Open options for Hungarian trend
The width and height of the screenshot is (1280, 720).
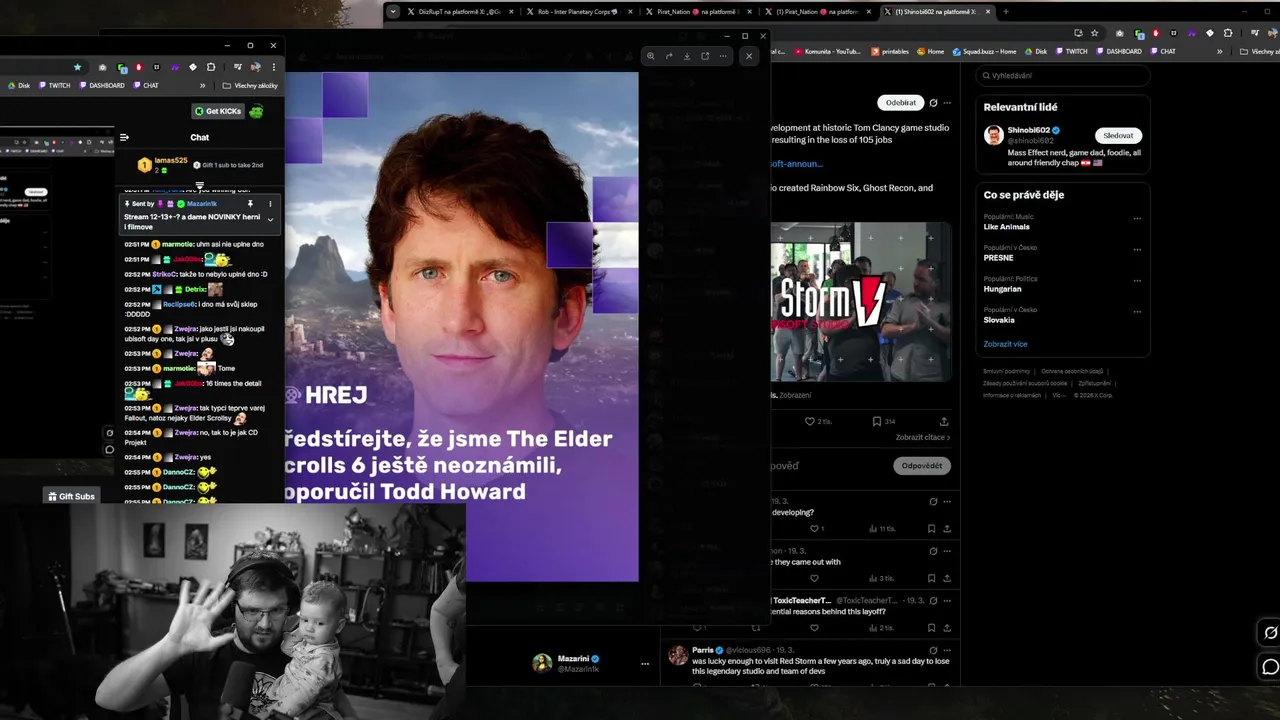point(1137,280)
